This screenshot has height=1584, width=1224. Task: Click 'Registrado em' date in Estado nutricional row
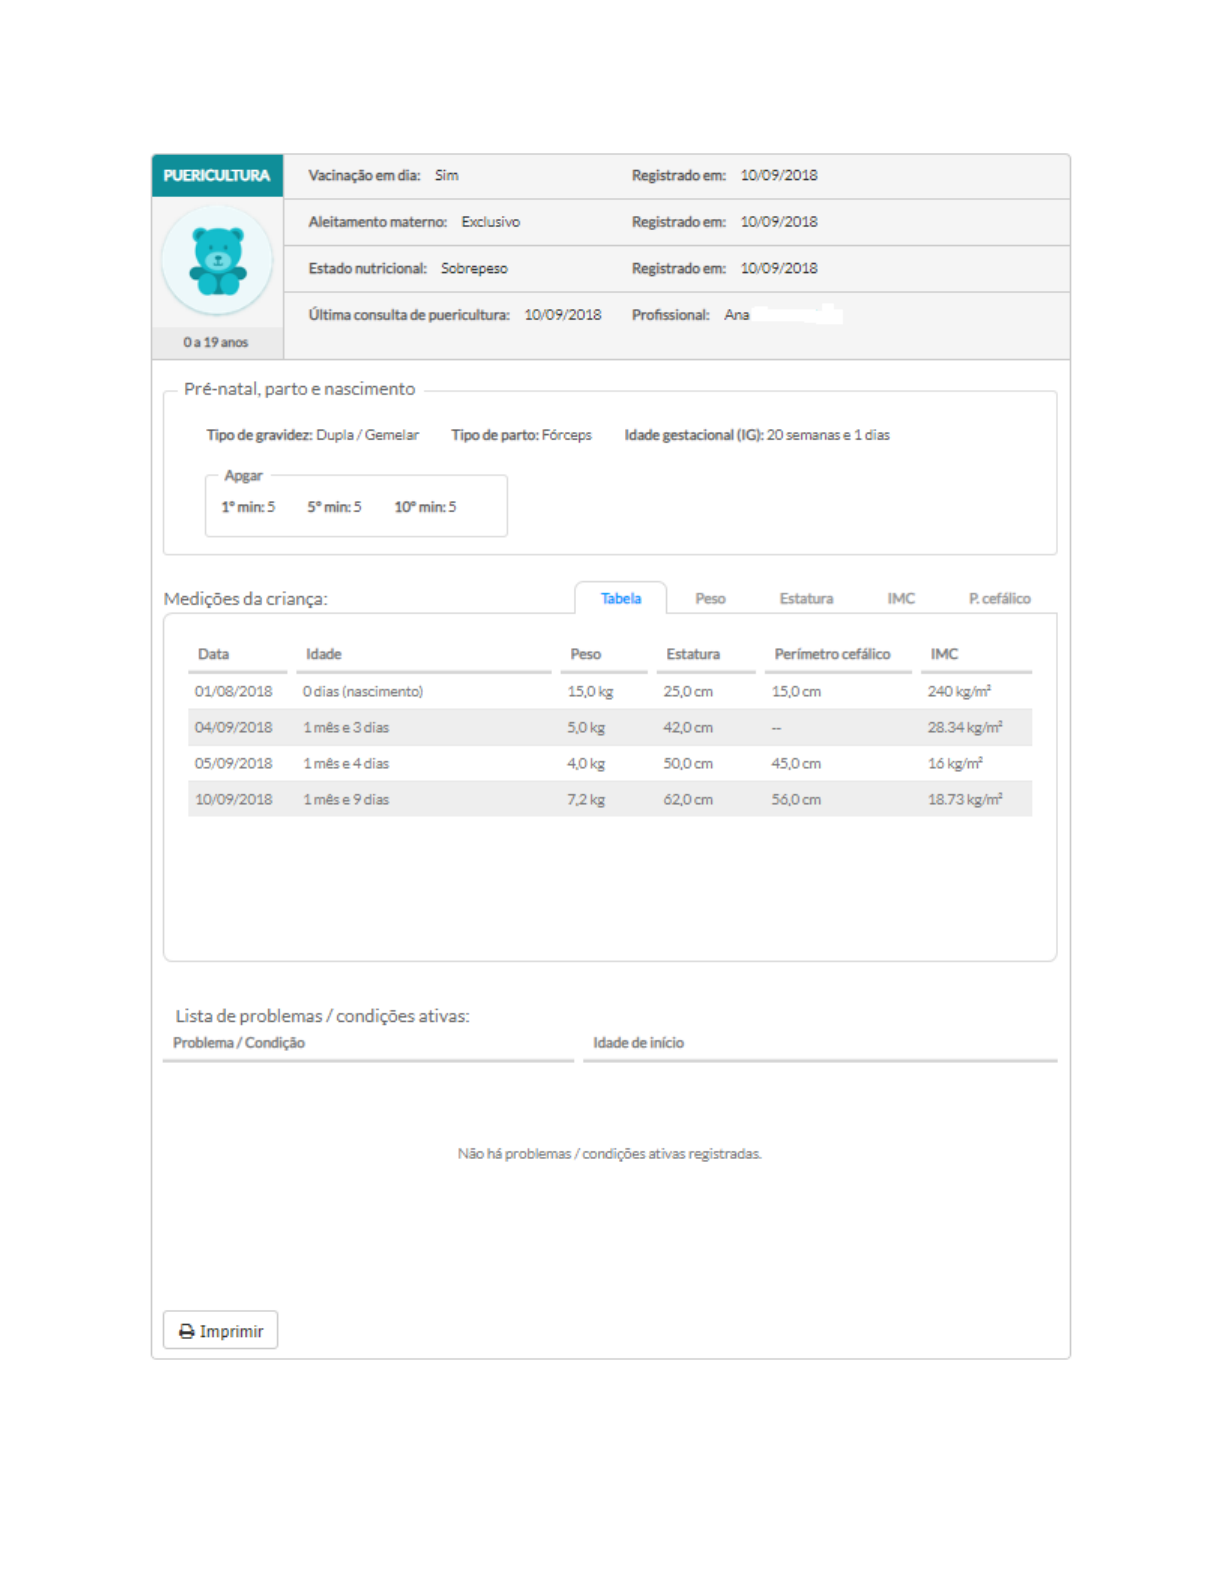click(x=779, y=268)
